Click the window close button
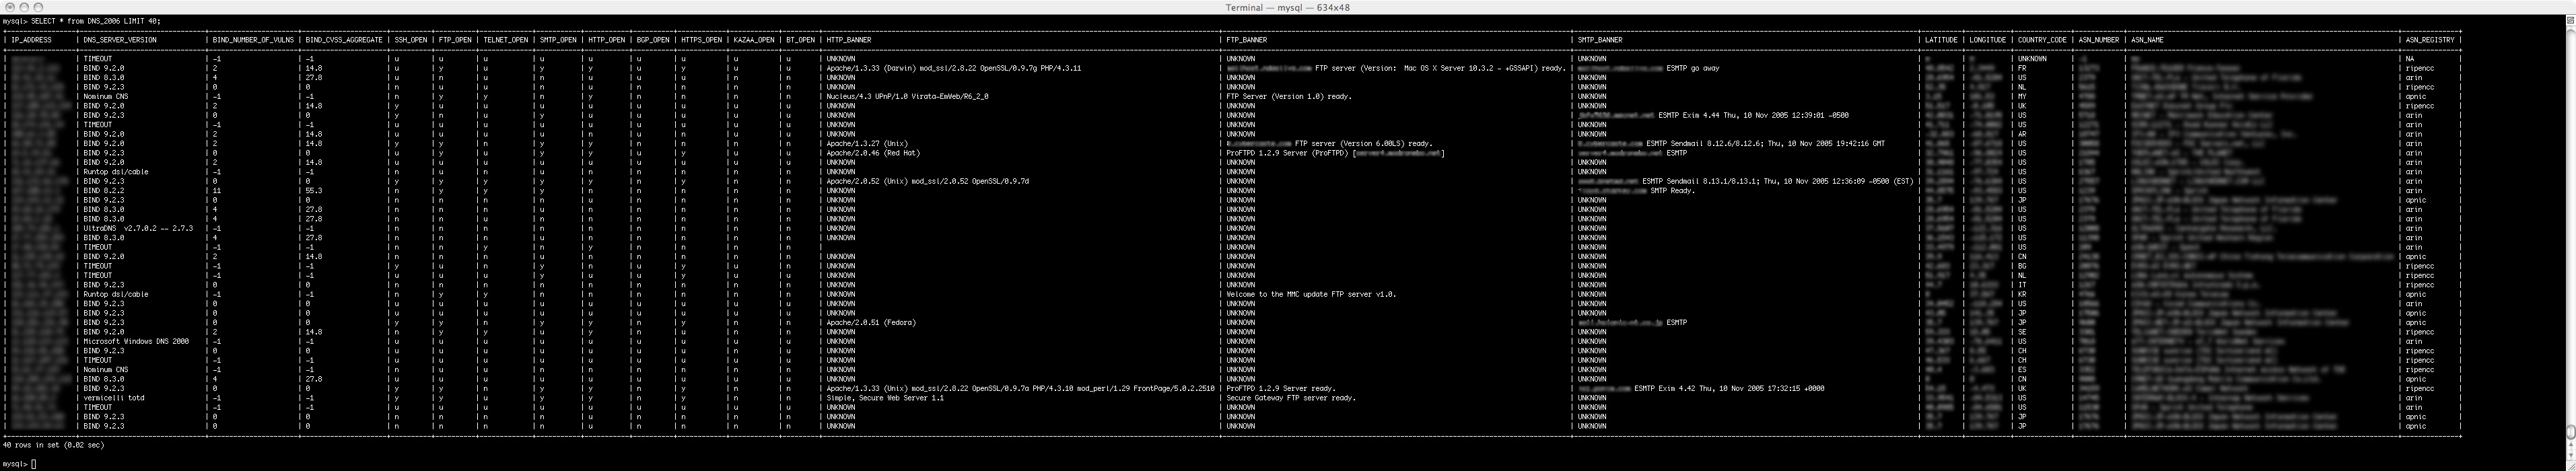The image size is (2576, 471). 9,7
